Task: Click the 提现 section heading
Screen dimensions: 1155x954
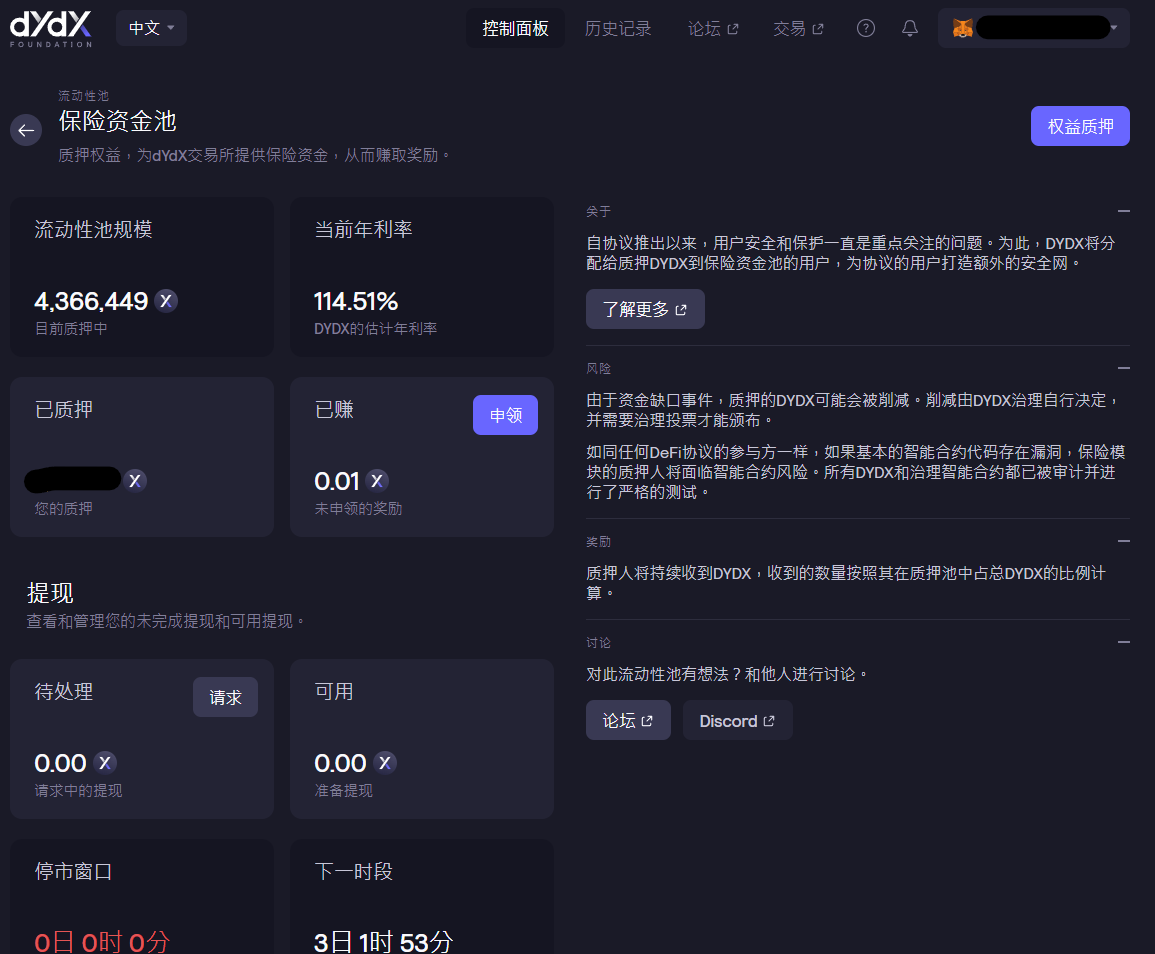Action: (50, 593)
